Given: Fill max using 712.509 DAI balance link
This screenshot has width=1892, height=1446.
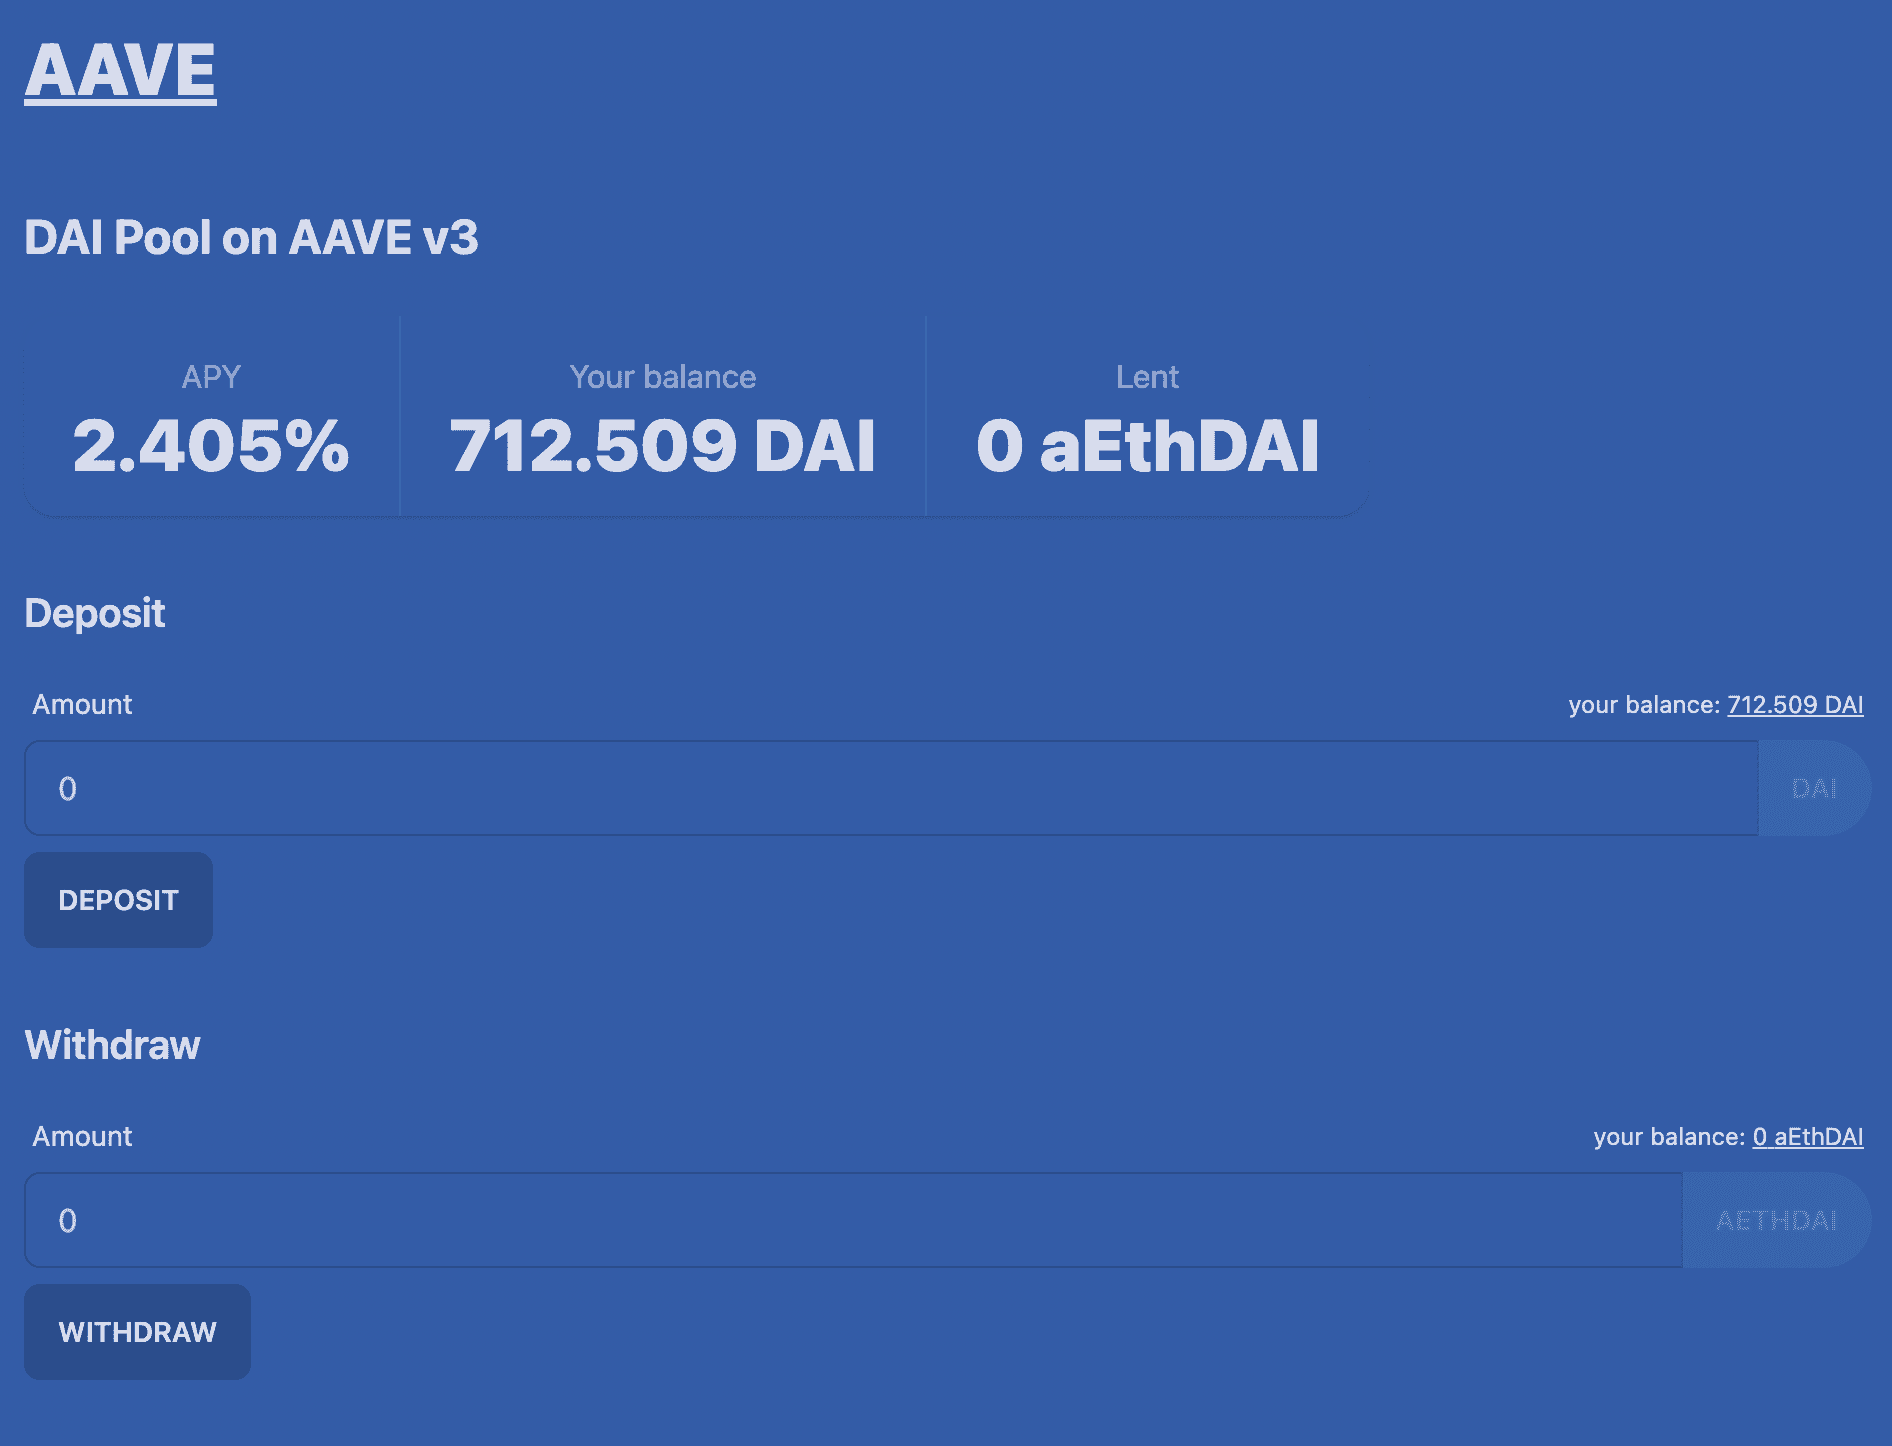Looking at the screenshot, I should pyautogui.click(x=1795, y=705).
